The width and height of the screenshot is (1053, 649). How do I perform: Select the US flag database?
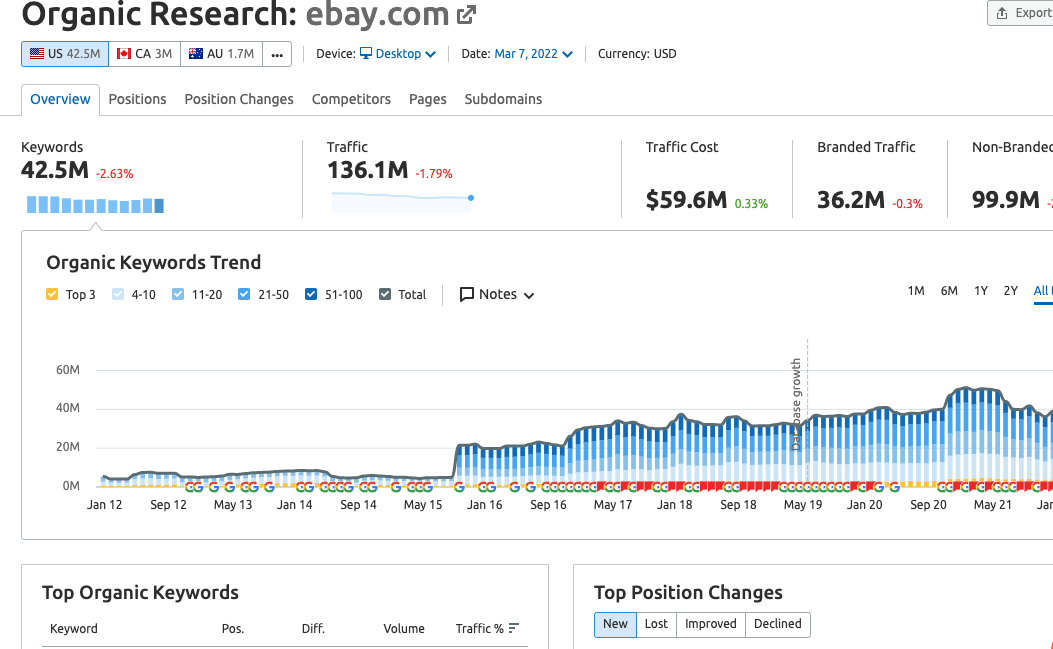[37, 54]
